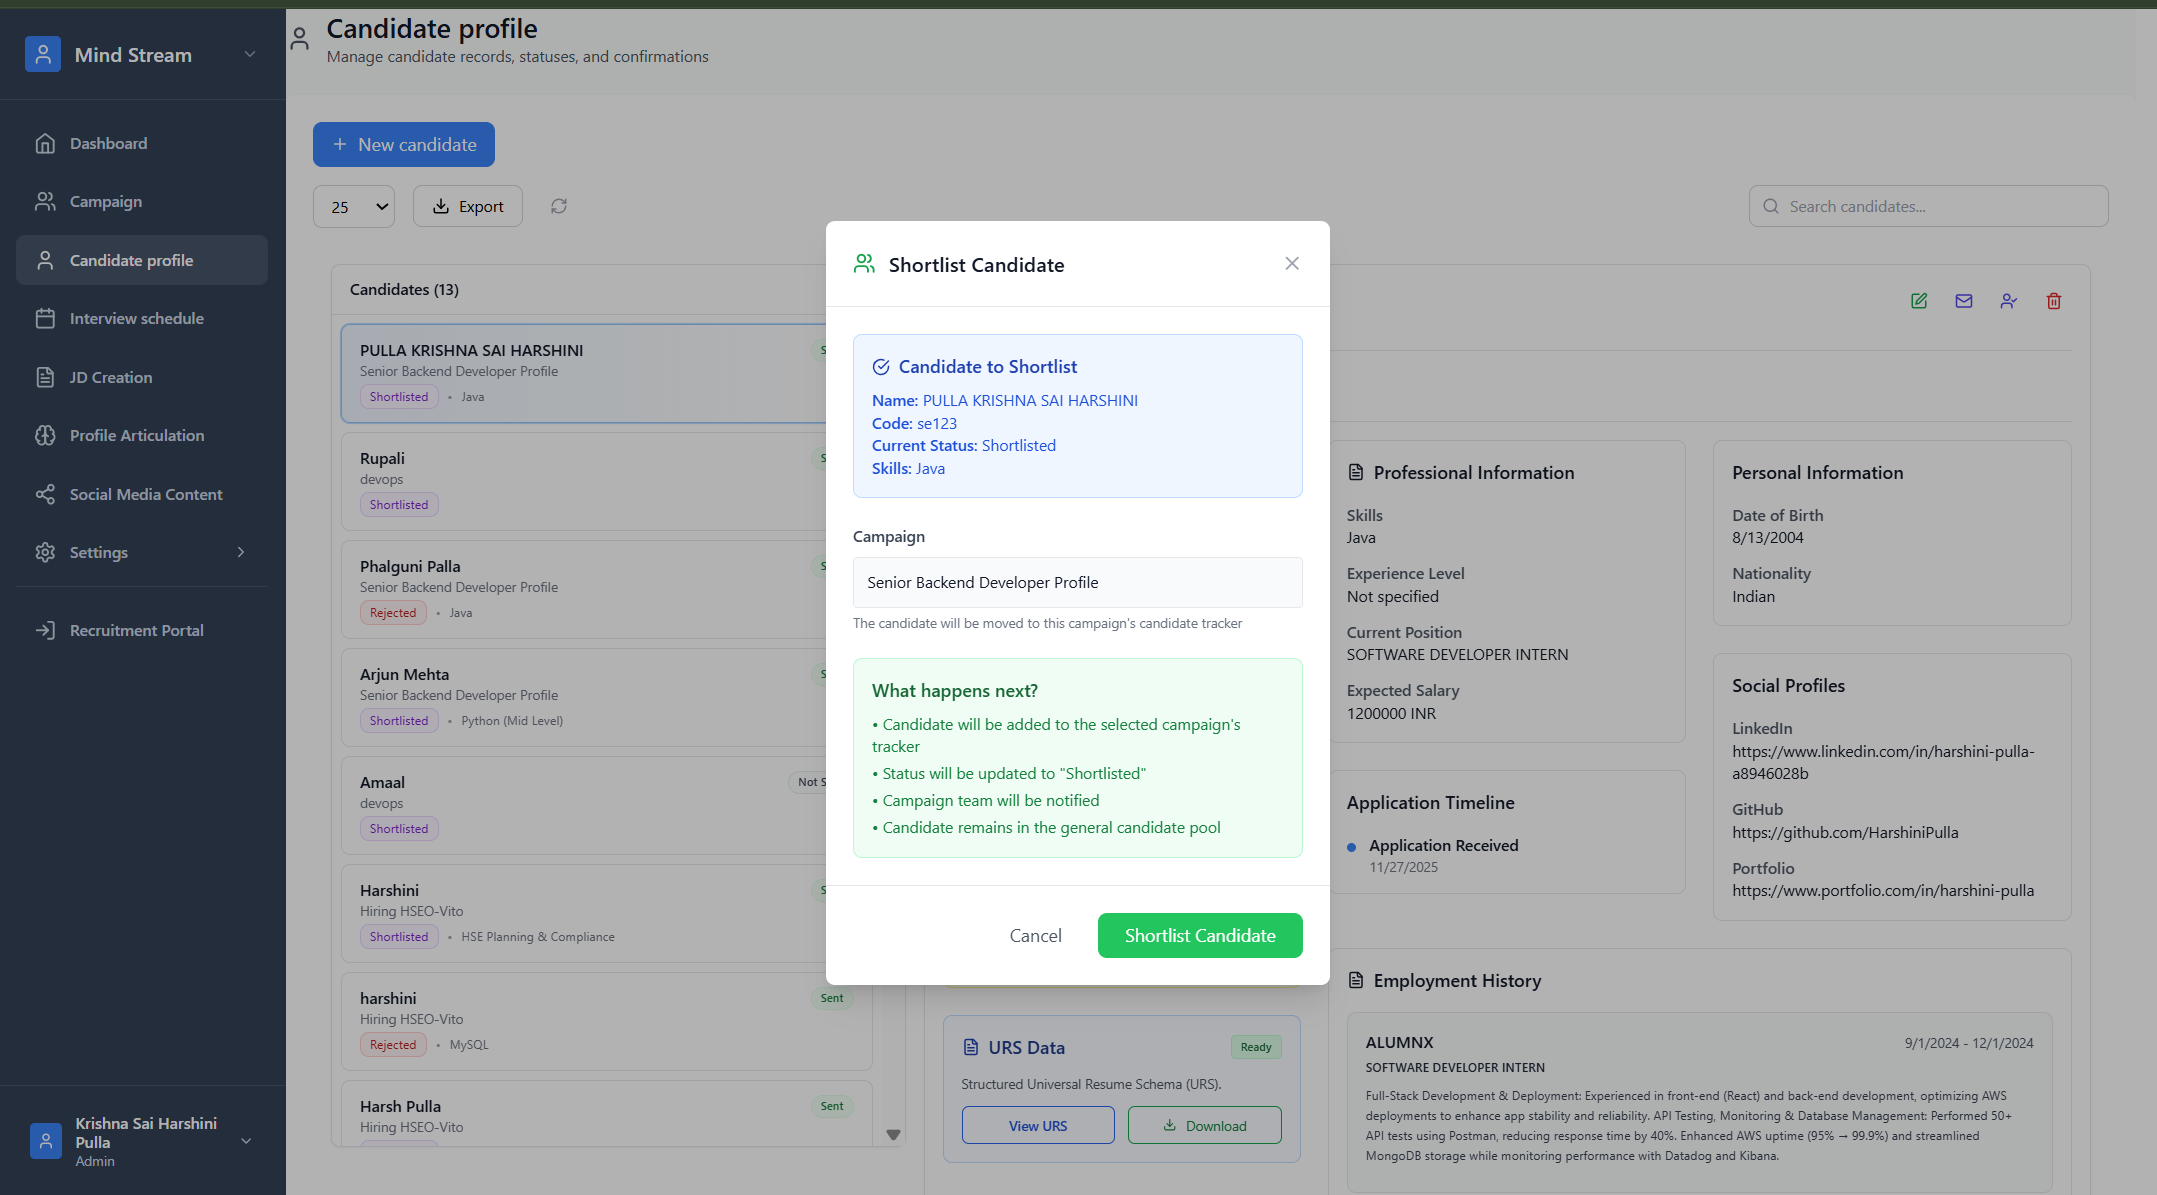
Task: Open Dashboard from the sidebar
Action: (x=108, y=143)
